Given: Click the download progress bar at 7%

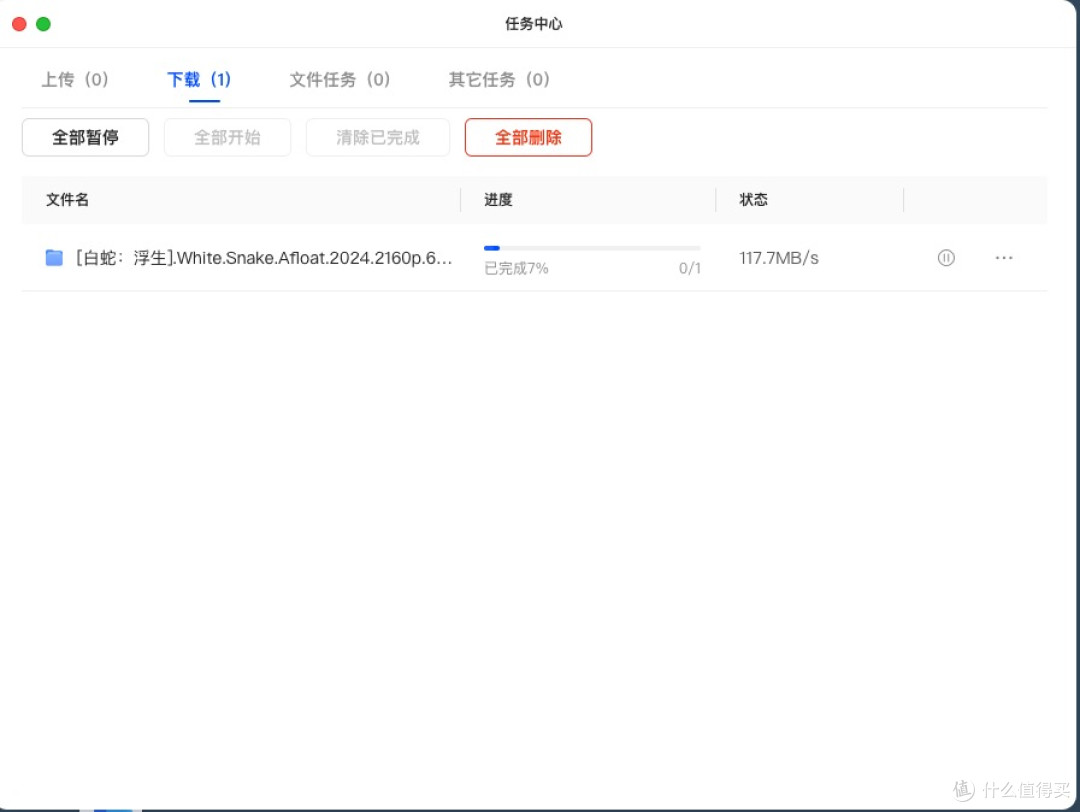Looking at the screenshot, I should pos(592,248).
